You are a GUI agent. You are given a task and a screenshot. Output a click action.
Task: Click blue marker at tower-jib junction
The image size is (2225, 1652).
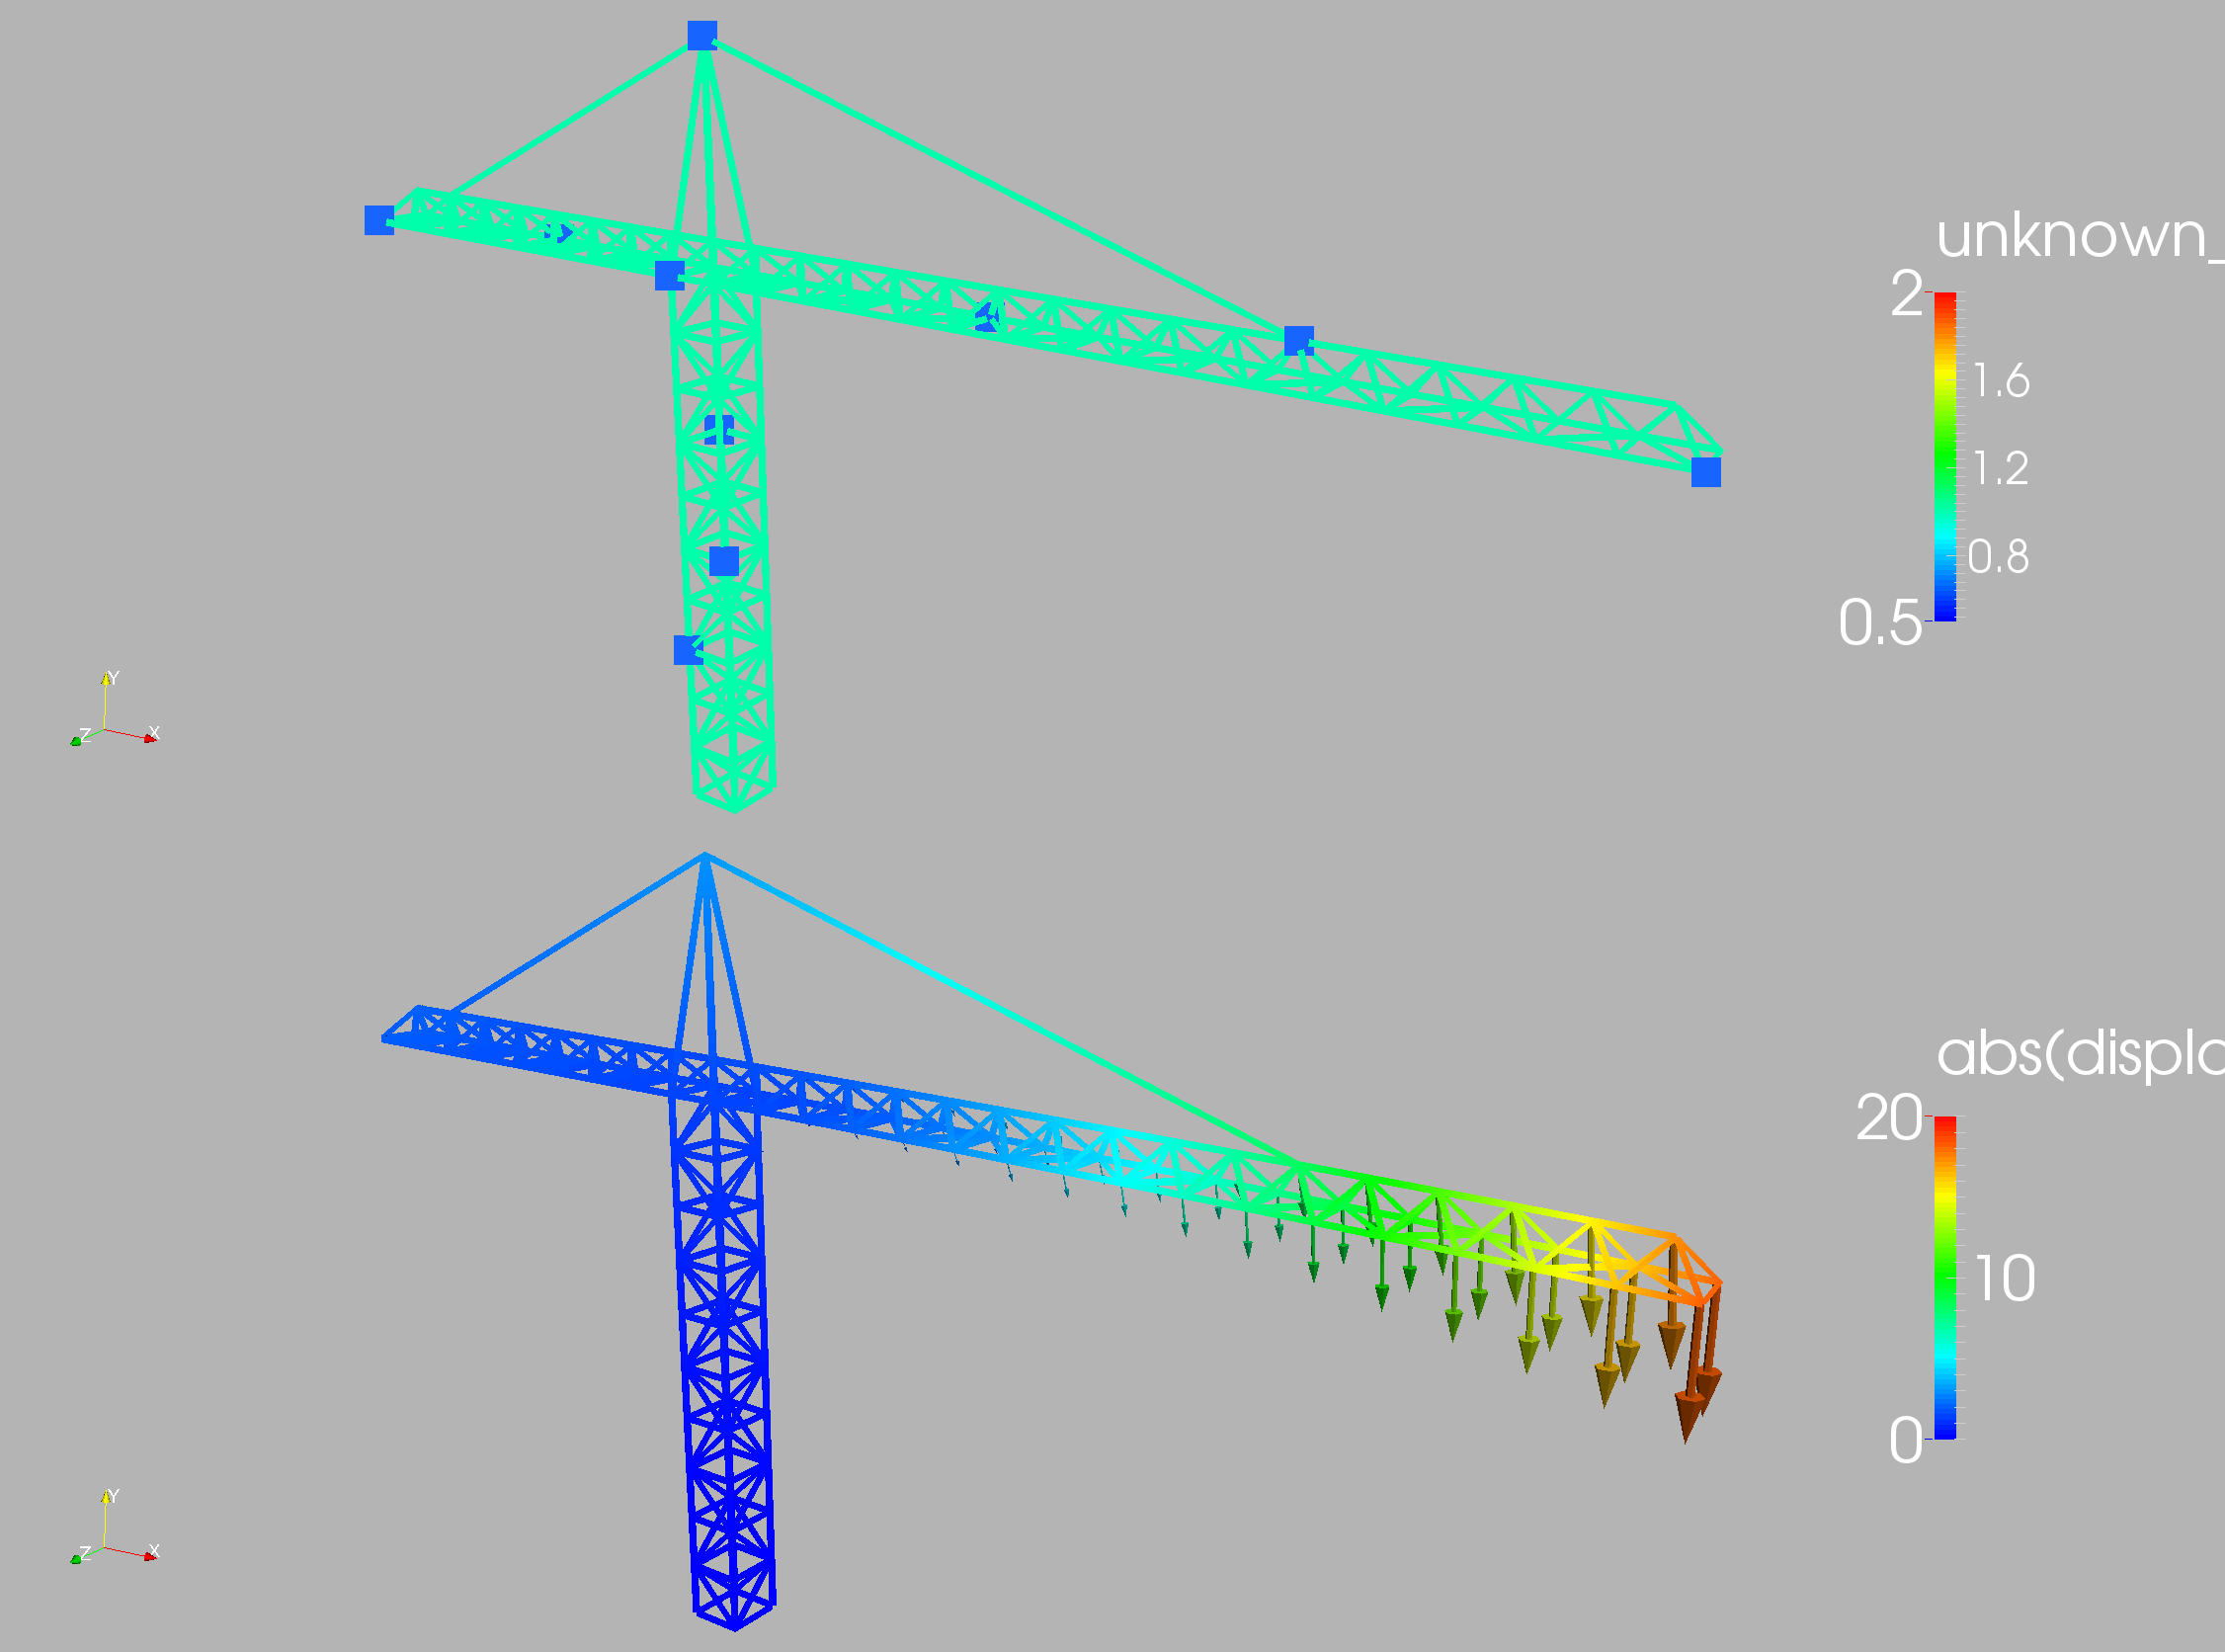pyautogui.click(x=669, y=275)
